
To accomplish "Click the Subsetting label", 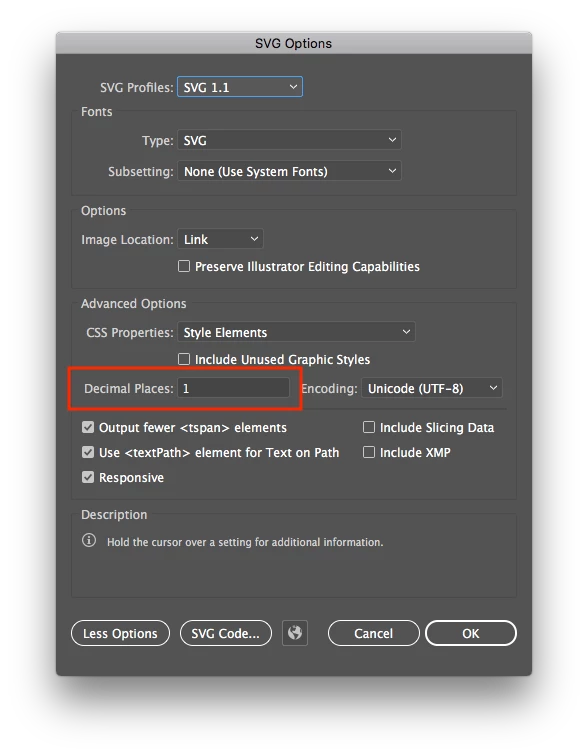I will click(141, 172).
